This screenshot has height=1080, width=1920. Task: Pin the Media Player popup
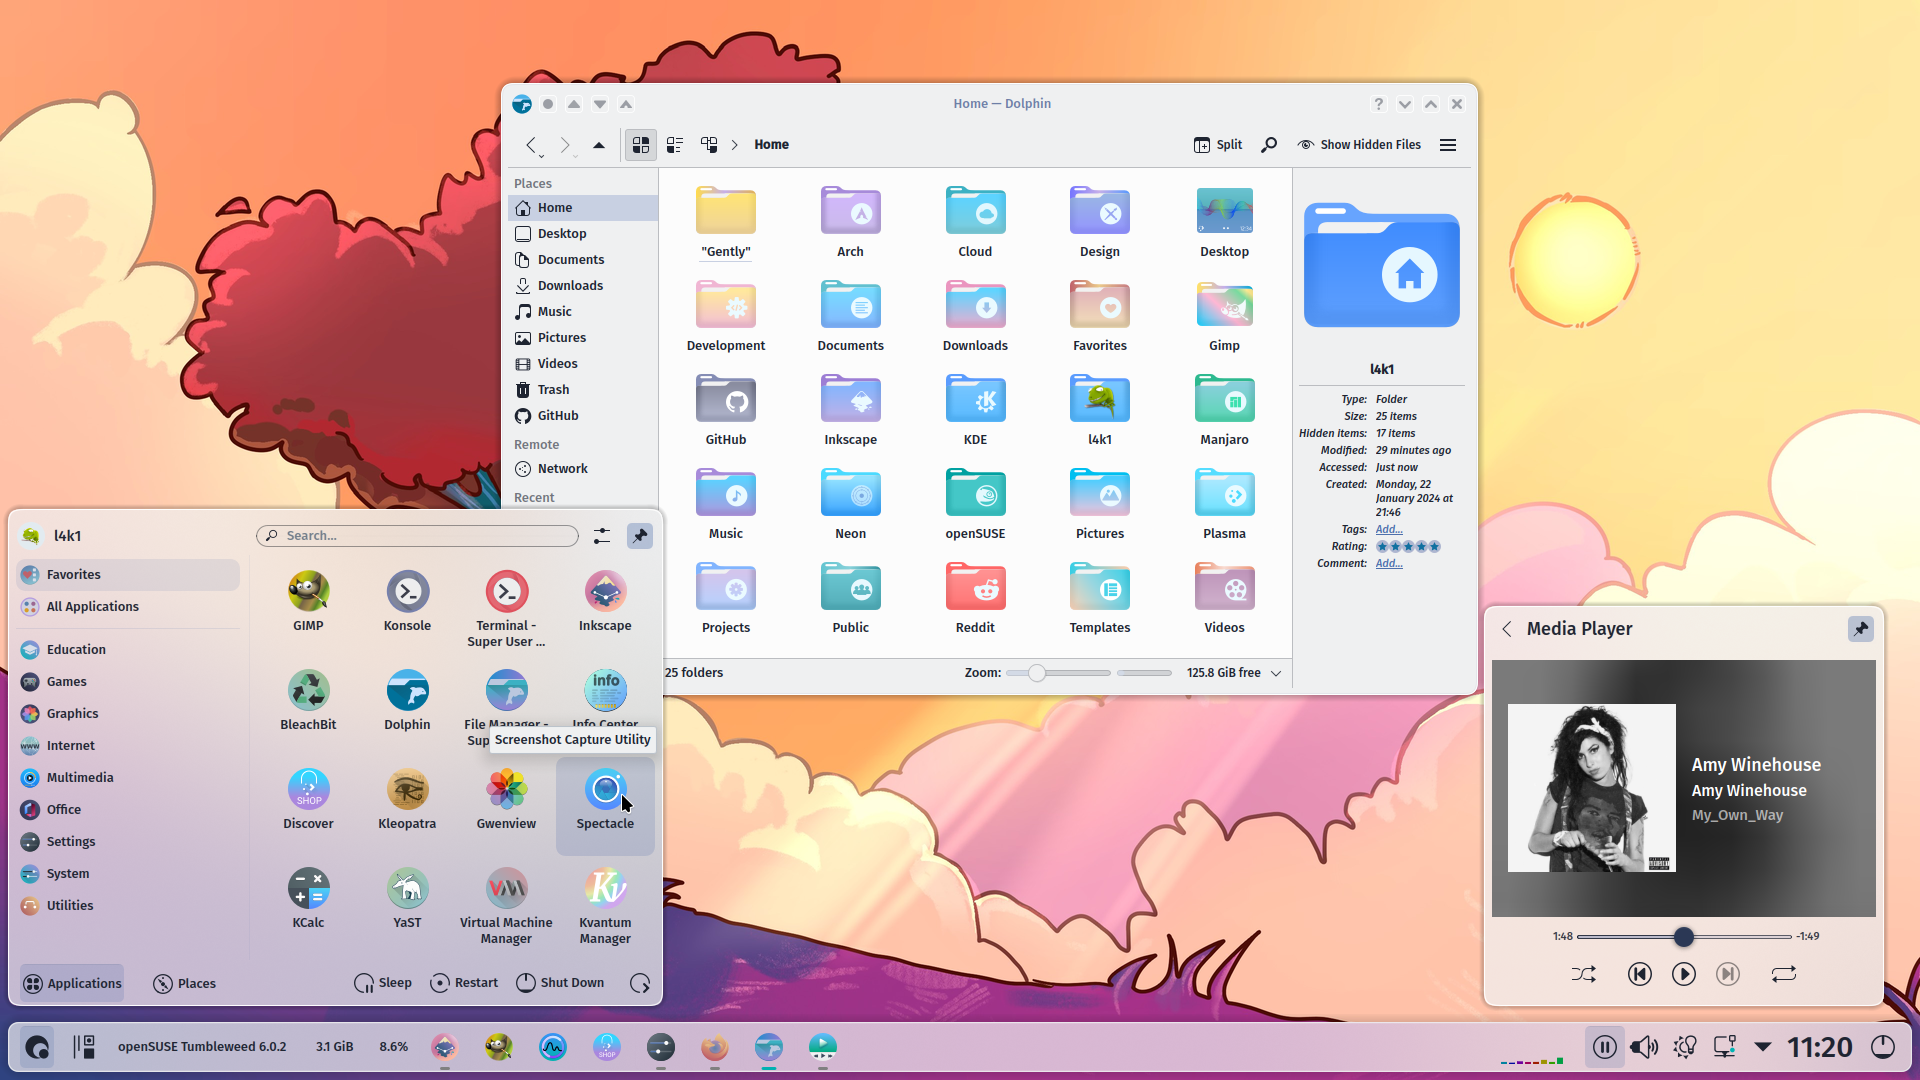pyautogui.click(x=1860, y=629)
